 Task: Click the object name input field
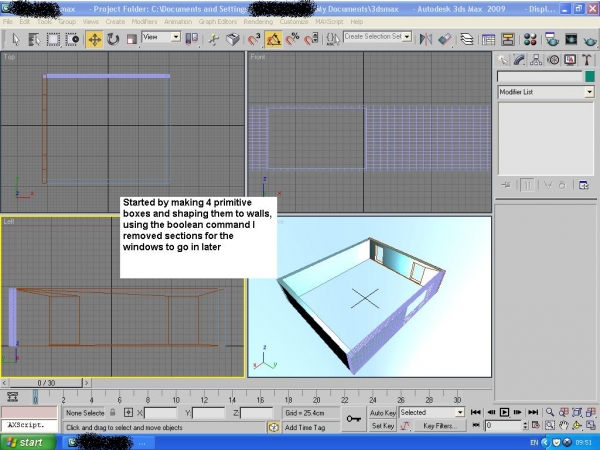point(540,77)
